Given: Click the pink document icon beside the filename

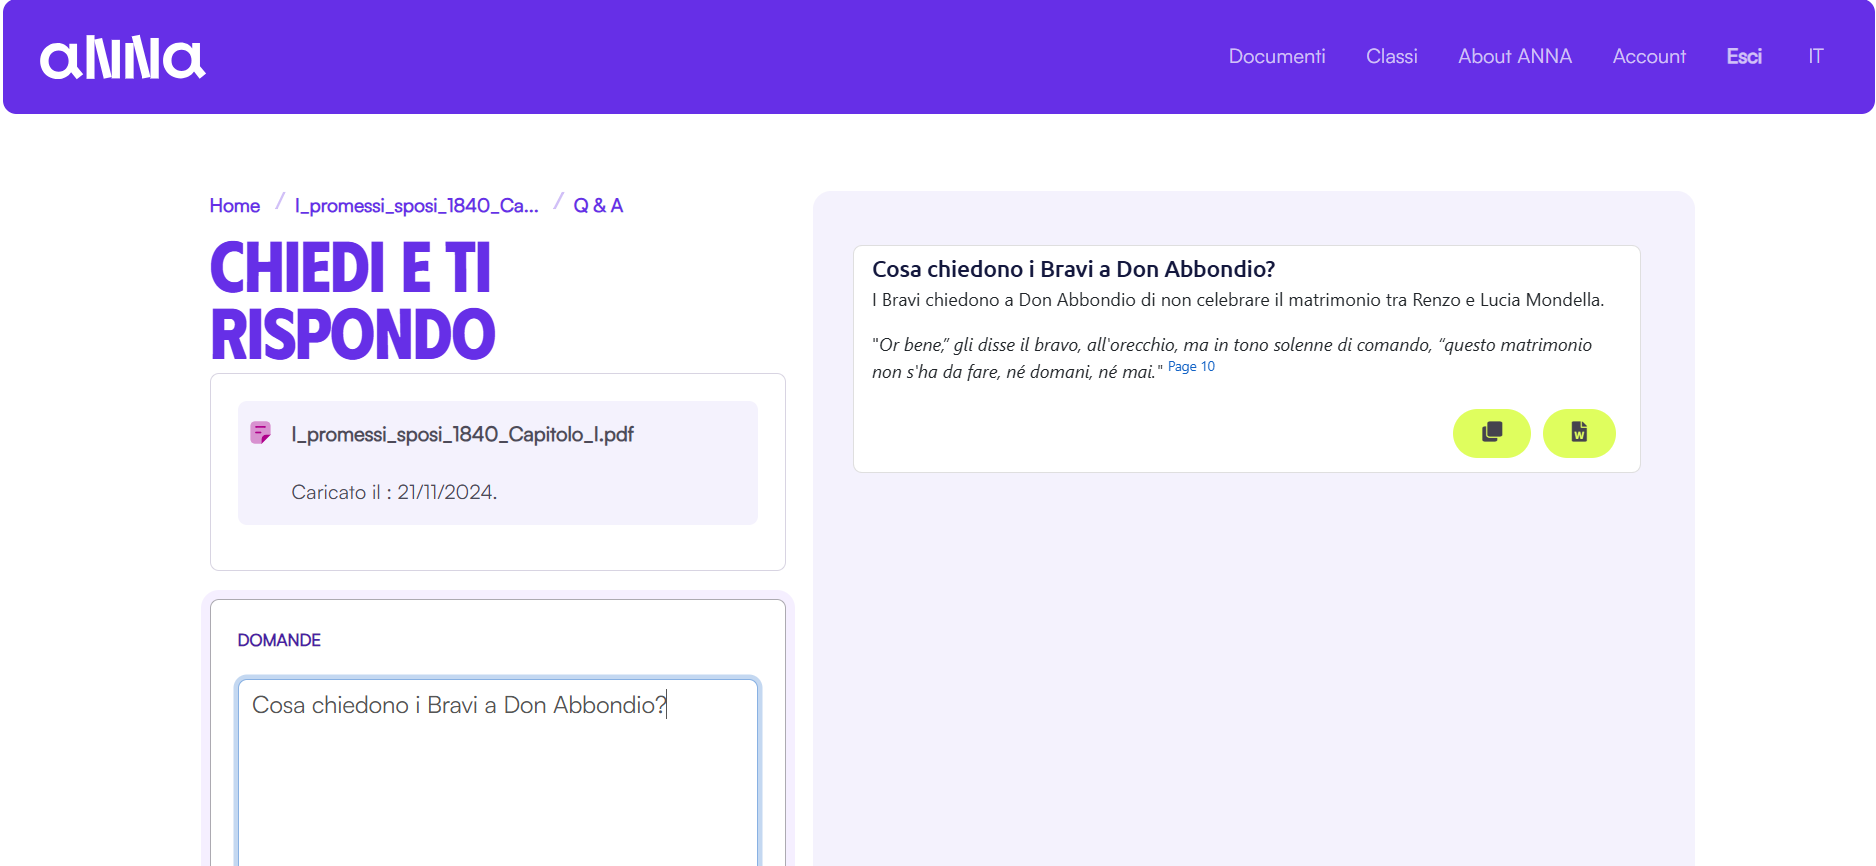Looking at the screenshot, I should (x=260, y=433).
